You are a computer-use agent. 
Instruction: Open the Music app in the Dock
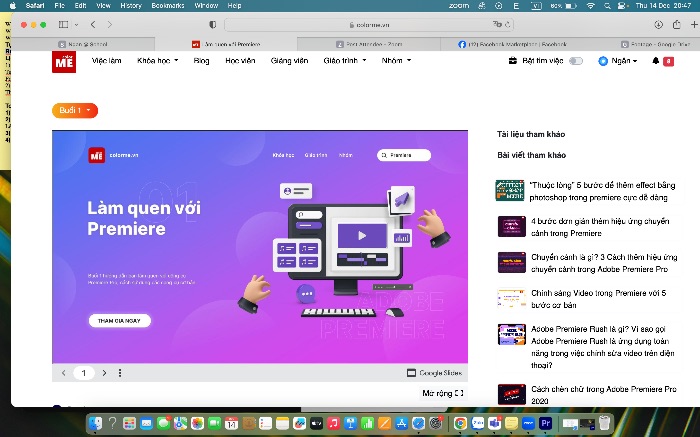click(x=333, y=422)
